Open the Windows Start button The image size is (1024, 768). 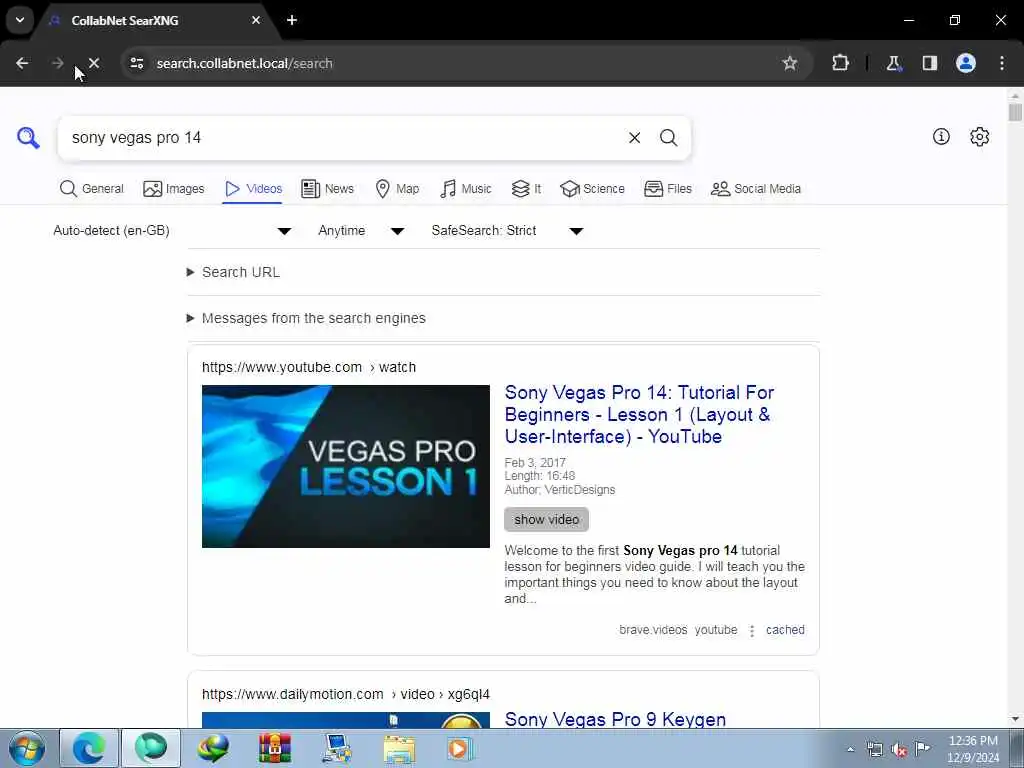click(x=27, y=748)
